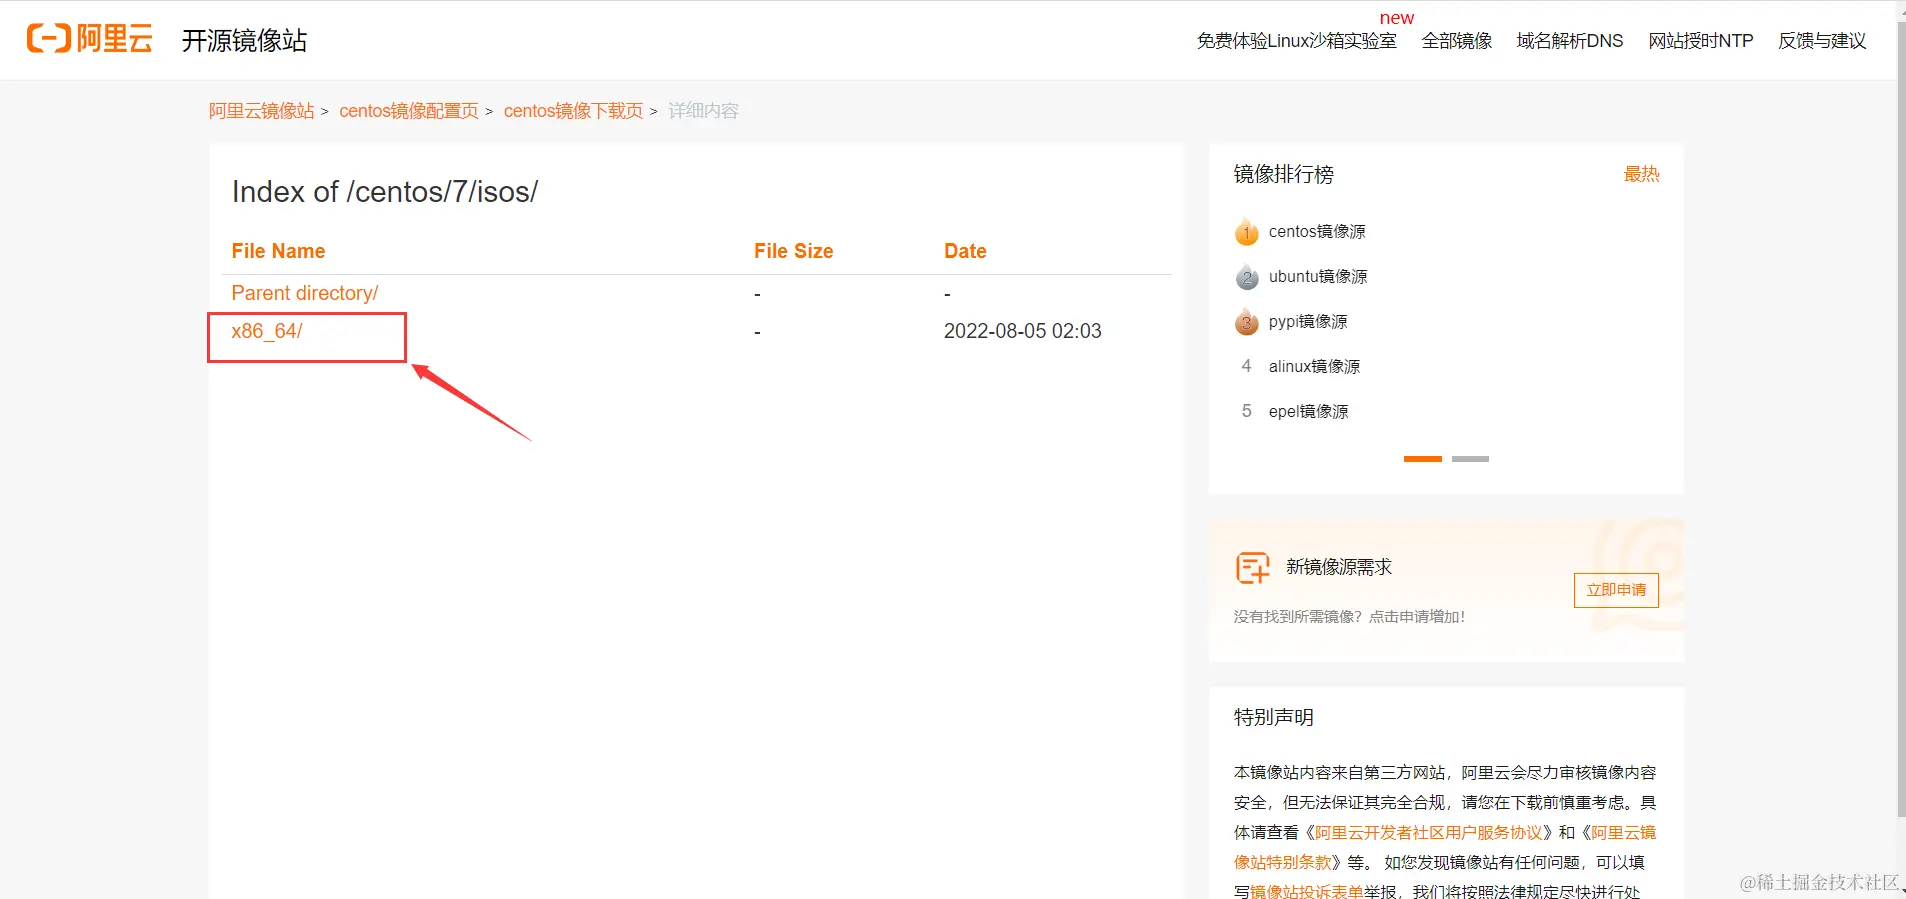Screen dimensions: 1906x899
Task: Open epel镜像源 in ranking list
Action: [x=1308, y=412]
